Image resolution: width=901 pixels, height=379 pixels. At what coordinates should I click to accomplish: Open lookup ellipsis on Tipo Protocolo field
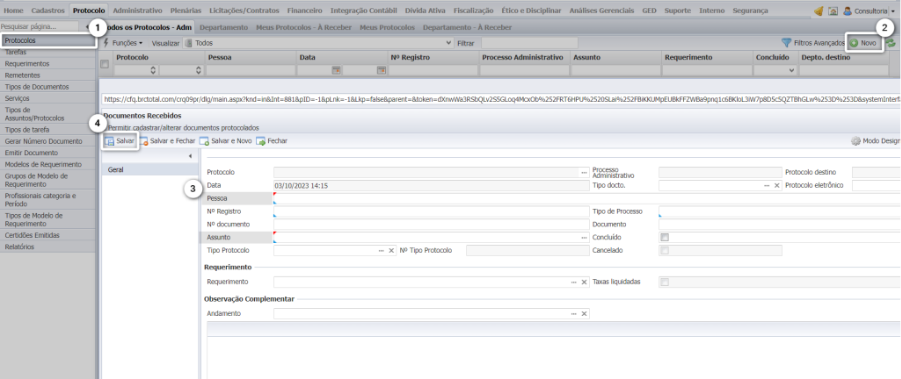(x=381, y=250)
